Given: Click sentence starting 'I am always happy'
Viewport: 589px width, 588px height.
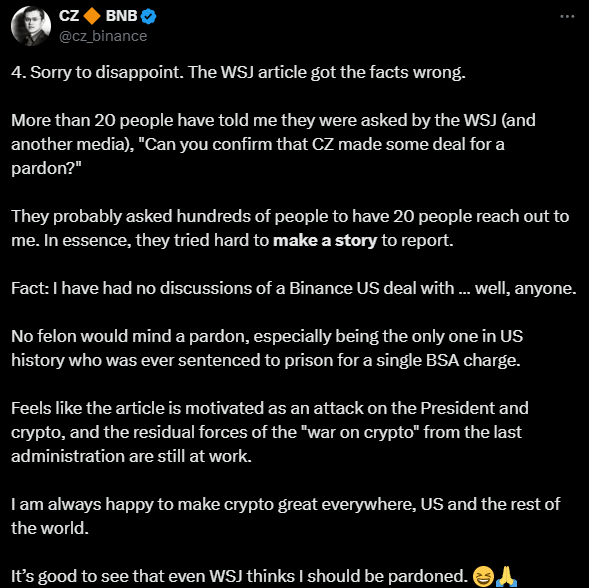Looking at the screenshot, I should click(x=285, y=516).
